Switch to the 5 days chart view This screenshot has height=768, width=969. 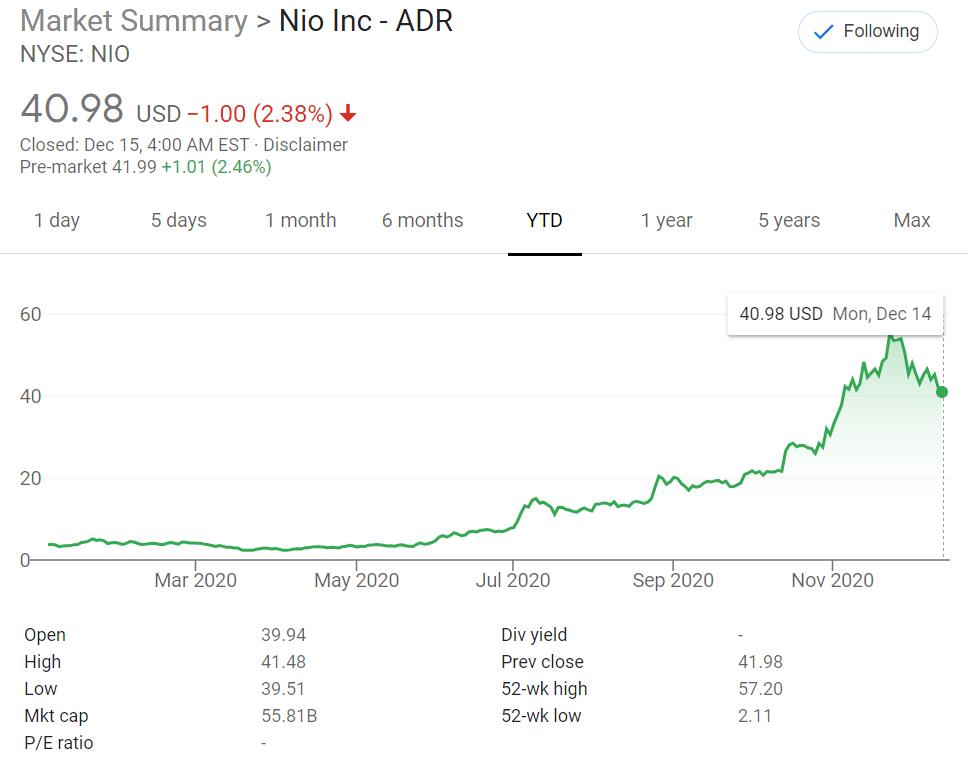[178, 220]
